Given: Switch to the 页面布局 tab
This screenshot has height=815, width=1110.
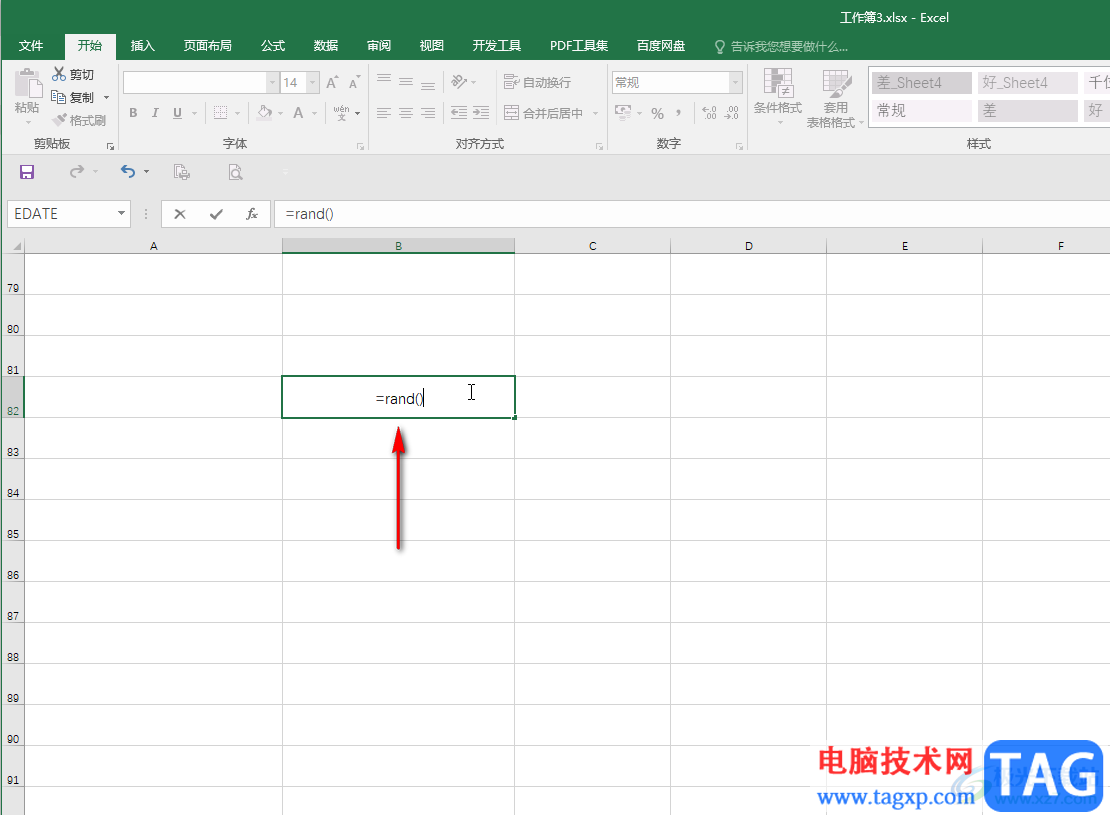Looking at the screenshot, I should (207, 46).
